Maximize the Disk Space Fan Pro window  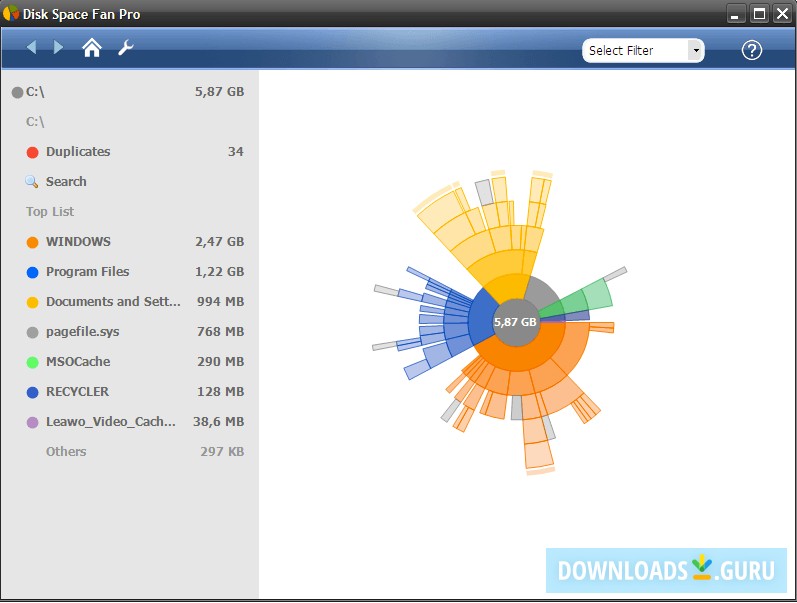(759, 14)
